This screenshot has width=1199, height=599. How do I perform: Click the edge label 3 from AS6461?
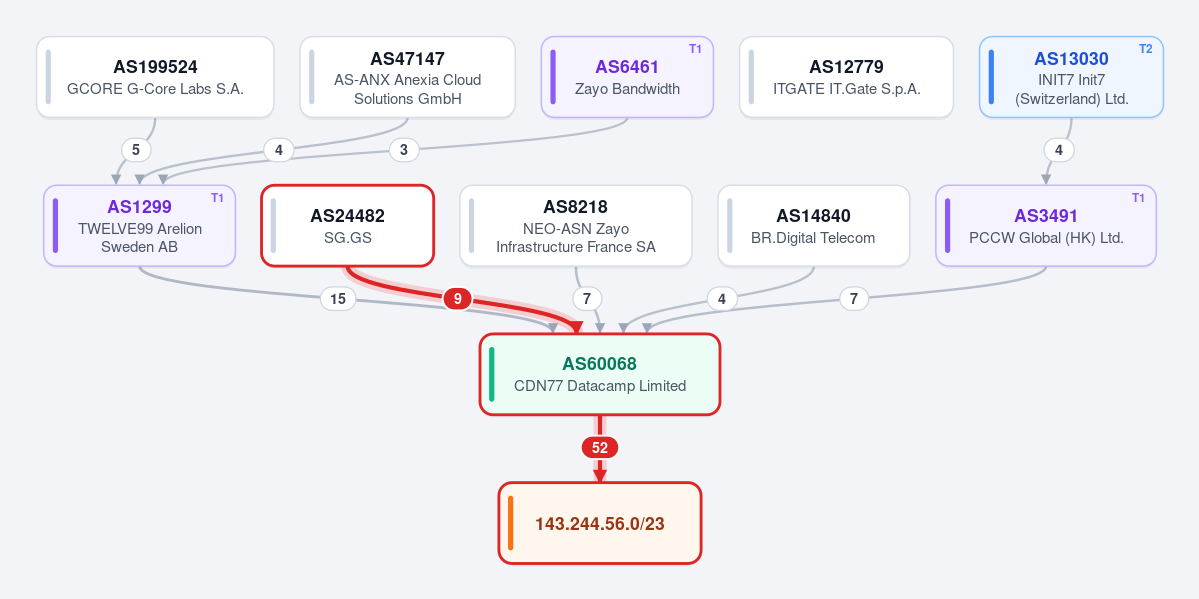(404, 150)
